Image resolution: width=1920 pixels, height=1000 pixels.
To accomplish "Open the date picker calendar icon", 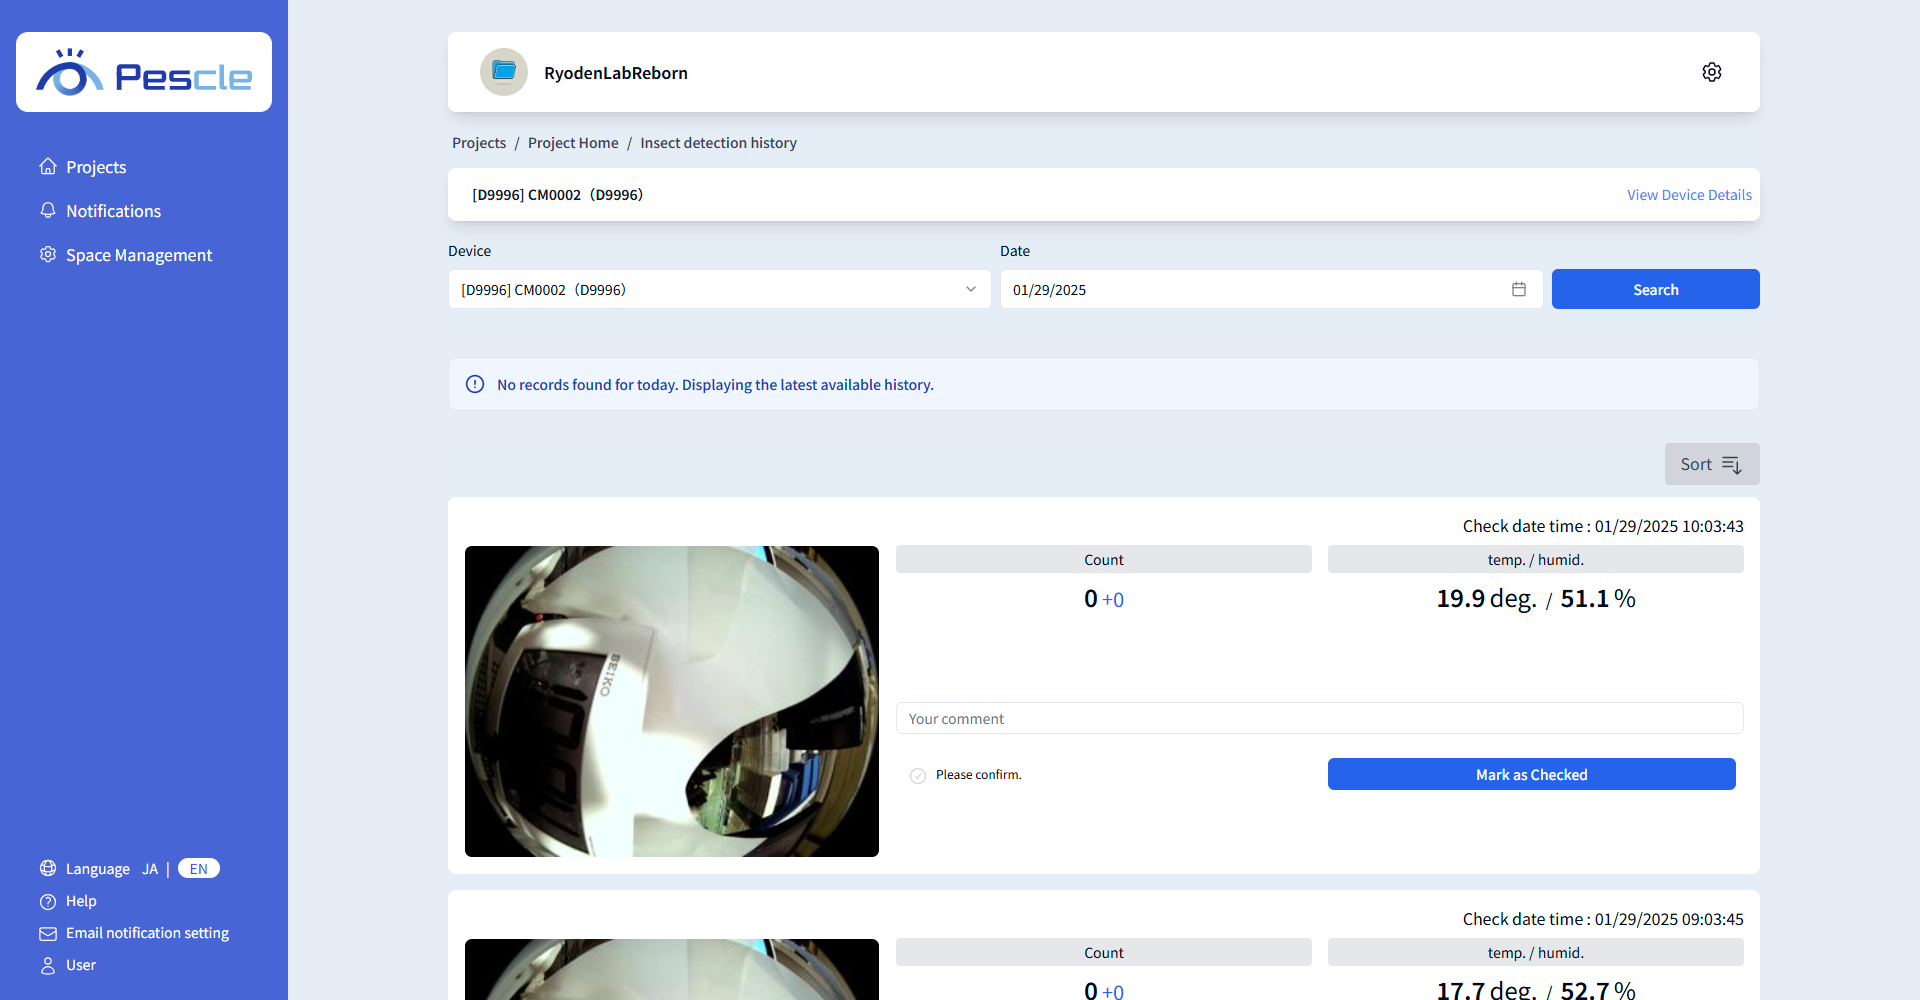I will point(1518,289).
